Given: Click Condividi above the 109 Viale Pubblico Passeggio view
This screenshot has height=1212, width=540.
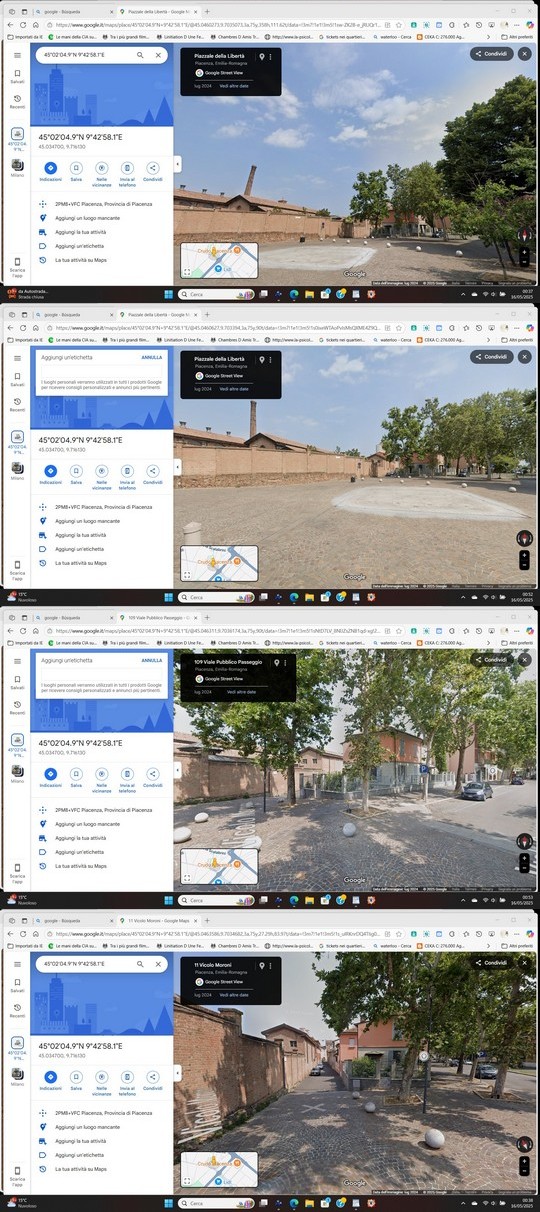Looking at the screenshot, I should (492, 660).
